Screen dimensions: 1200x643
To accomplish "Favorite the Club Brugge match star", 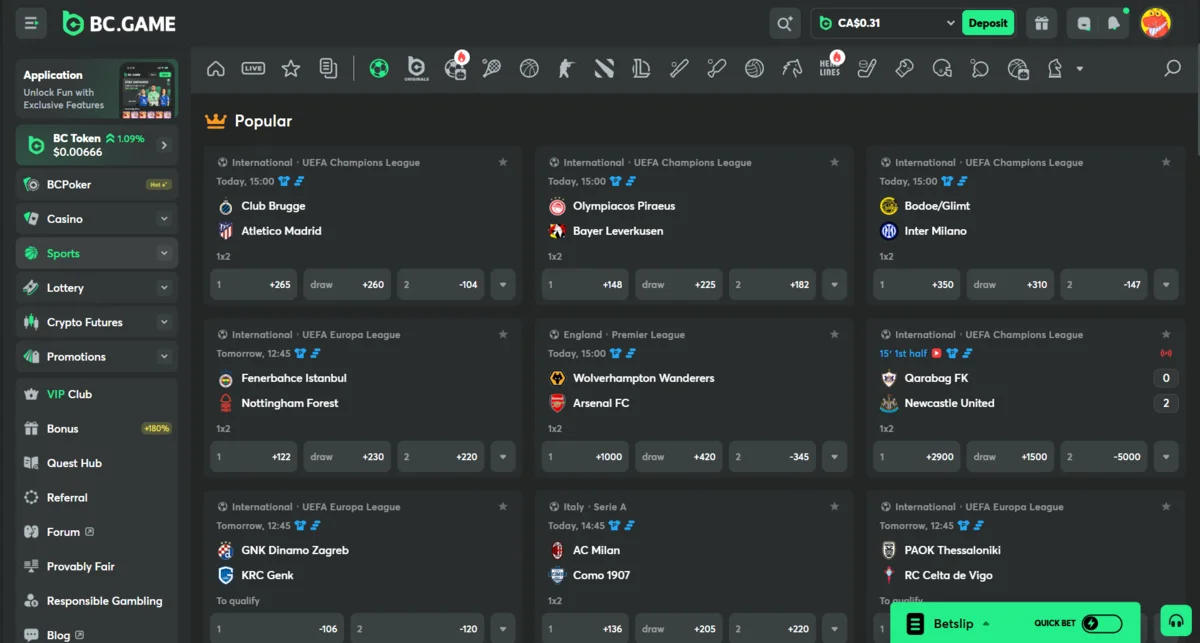I will (x=503, y=162).
